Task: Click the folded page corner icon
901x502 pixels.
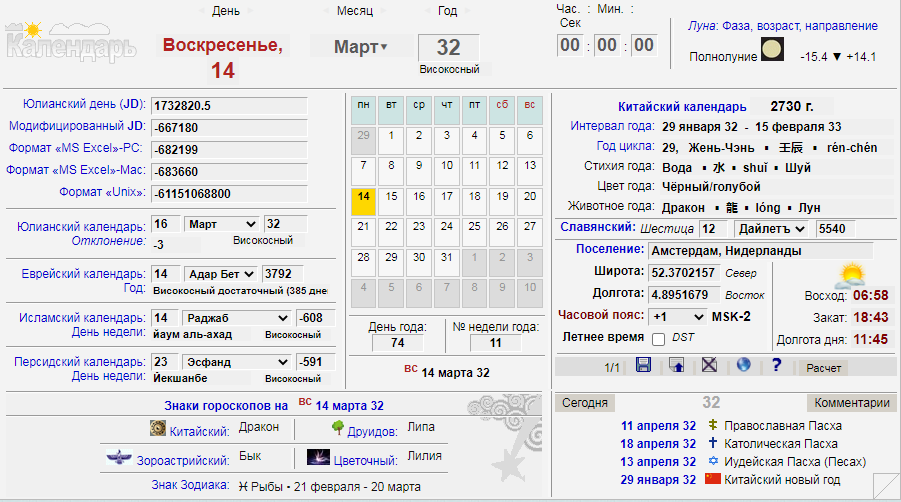Action: (885, 486)
